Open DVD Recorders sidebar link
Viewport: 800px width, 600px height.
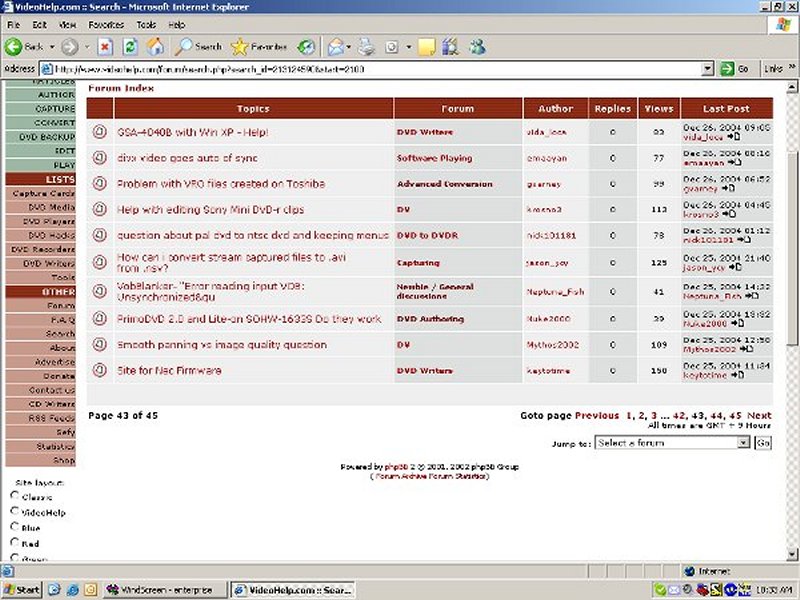[x=41, y=249]
